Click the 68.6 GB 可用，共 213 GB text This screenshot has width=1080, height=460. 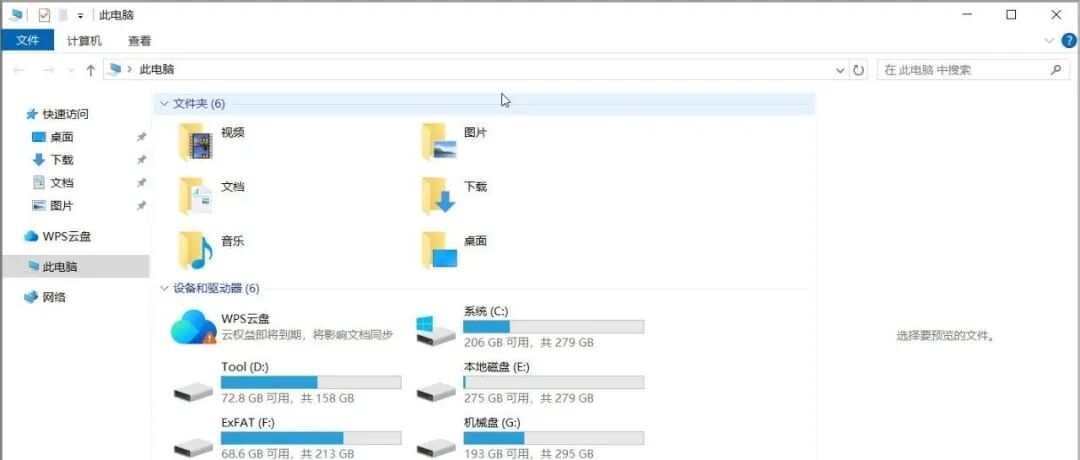coord(288,454)
